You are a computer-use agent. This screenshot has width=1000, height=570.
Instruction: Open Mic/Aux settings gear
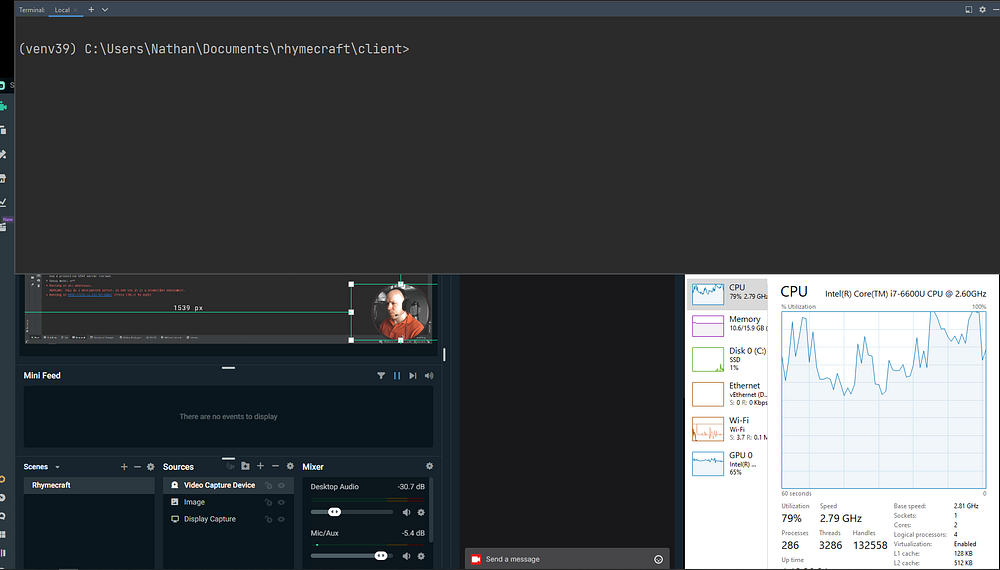point(421,556)
